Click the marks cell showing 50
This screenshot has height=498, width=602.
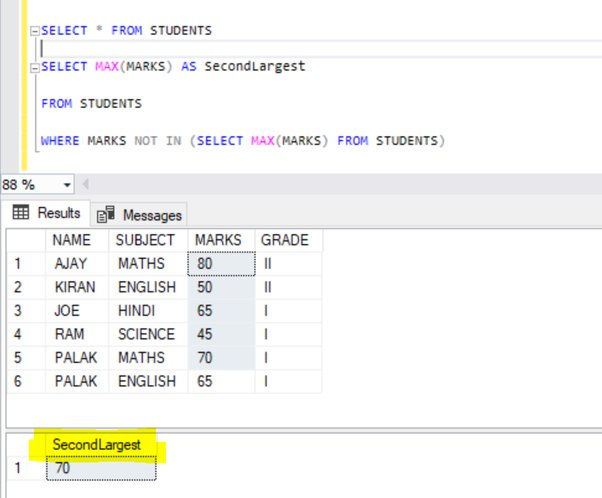(x=221, y=287)
